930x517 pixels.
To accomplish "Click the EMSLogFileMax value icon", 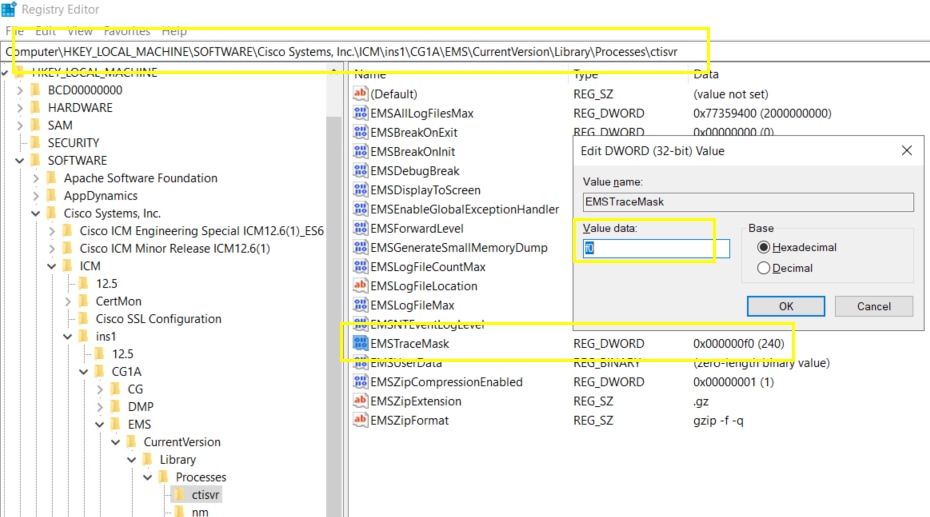I will point(360,305).
